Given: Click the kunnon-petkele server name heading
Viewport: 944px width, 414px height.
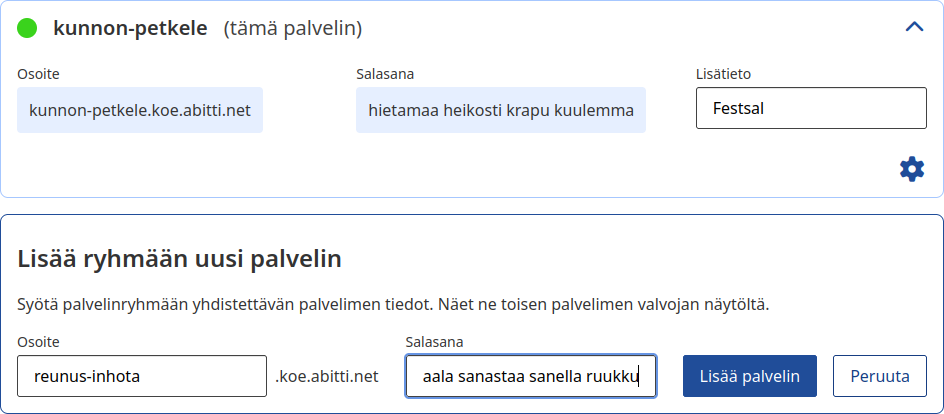Looking at the screenshot, I should click(130, 28).
